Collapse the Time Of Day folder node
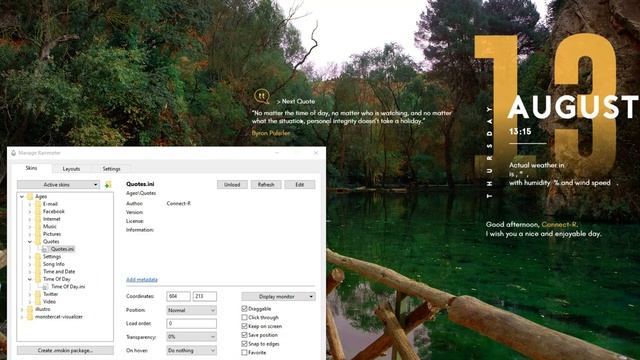Image resolution: width=640 pixels, height=360 pixels. pos(30,279)
